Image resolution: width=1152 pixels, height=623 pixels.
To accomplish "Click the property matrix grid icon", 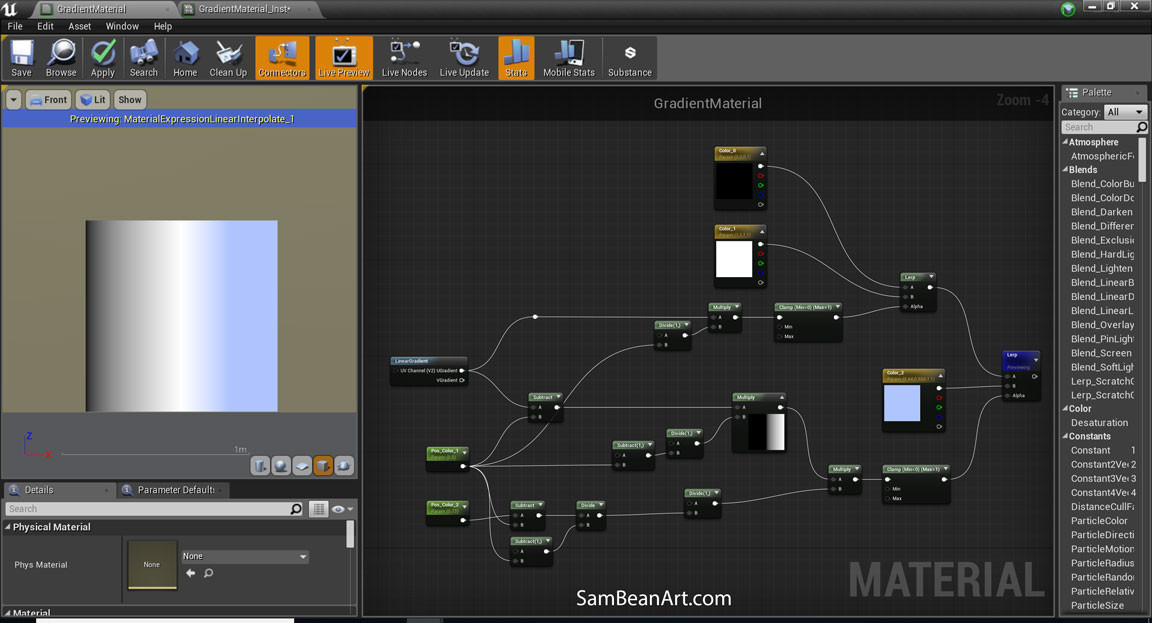I will pyautogui.click(x=318, y=508).
